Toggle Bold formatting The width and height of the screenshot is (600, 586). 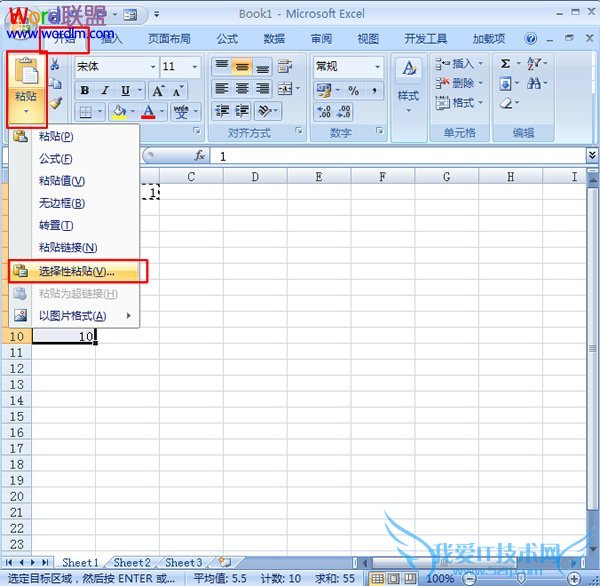(85, 90)
